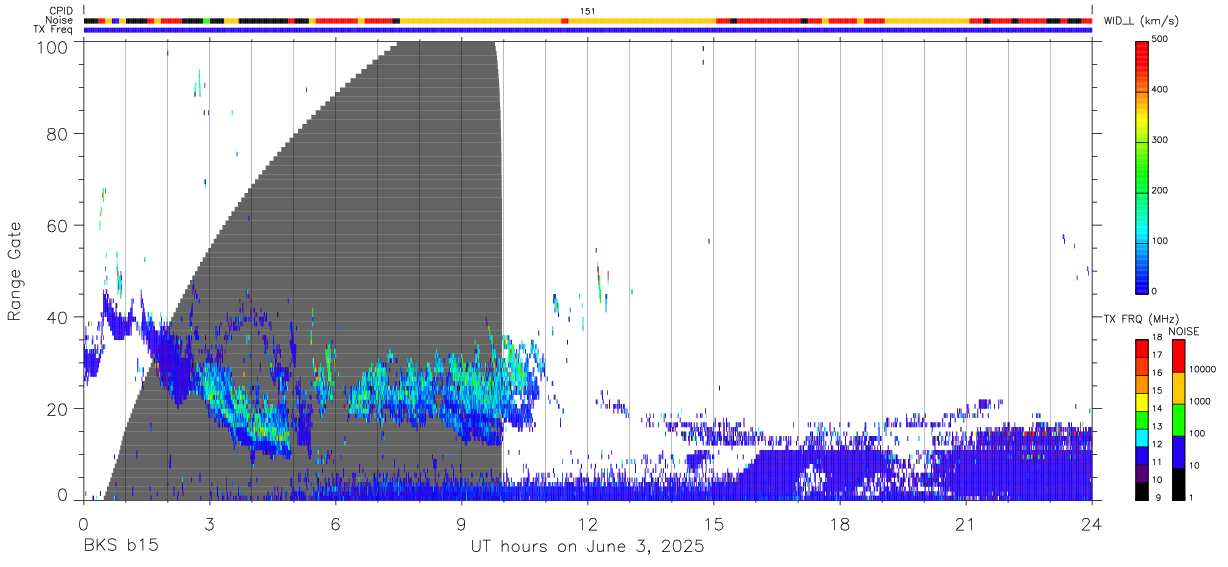
Task: Select the TX Freq row label
Action: tap(55, 29)
